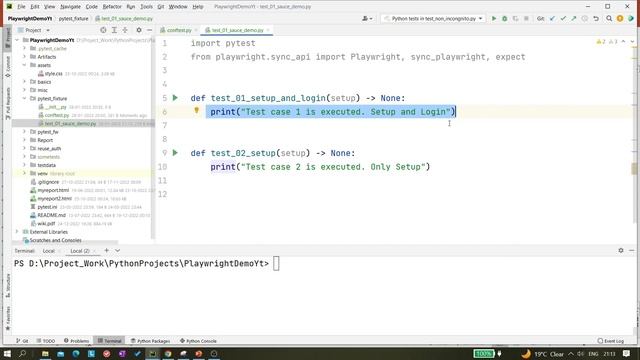Open the Windows Start menu
This screenshot has height=360, width=640.
click(7, 353)
